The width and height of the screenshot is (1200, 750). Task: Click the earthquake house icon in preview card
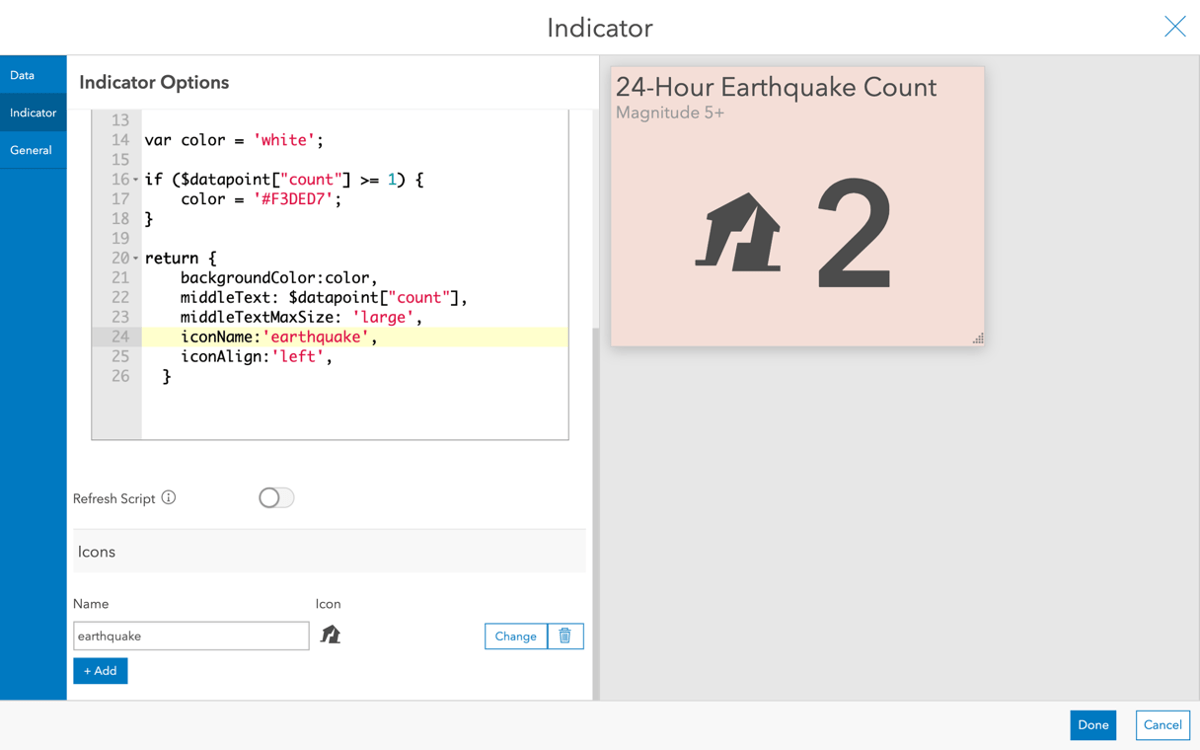[735, 230]
